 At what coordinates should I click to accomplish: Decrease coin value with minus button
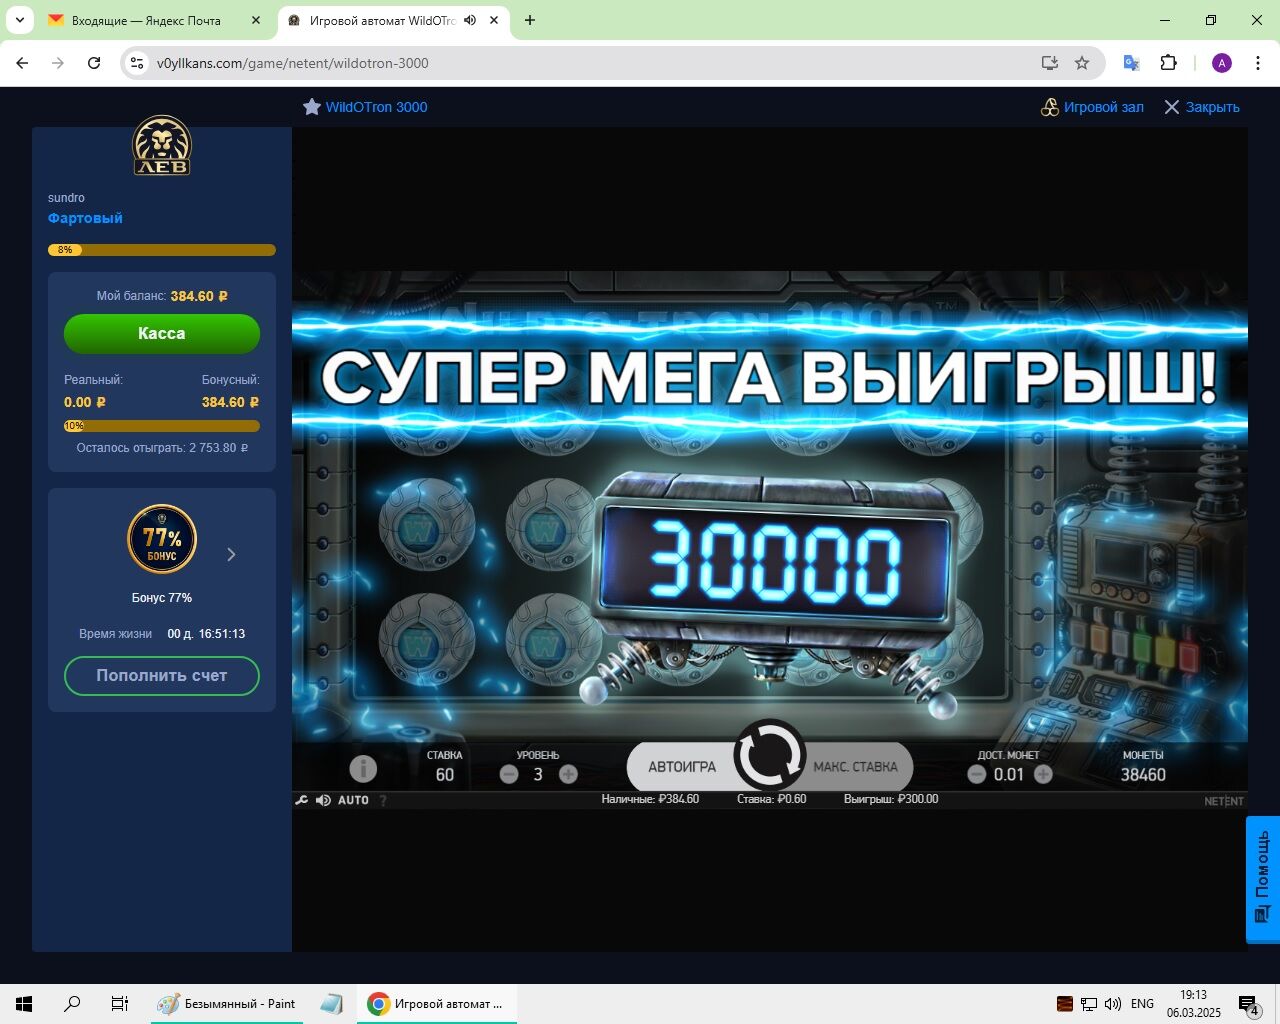(x=977, y=774)
